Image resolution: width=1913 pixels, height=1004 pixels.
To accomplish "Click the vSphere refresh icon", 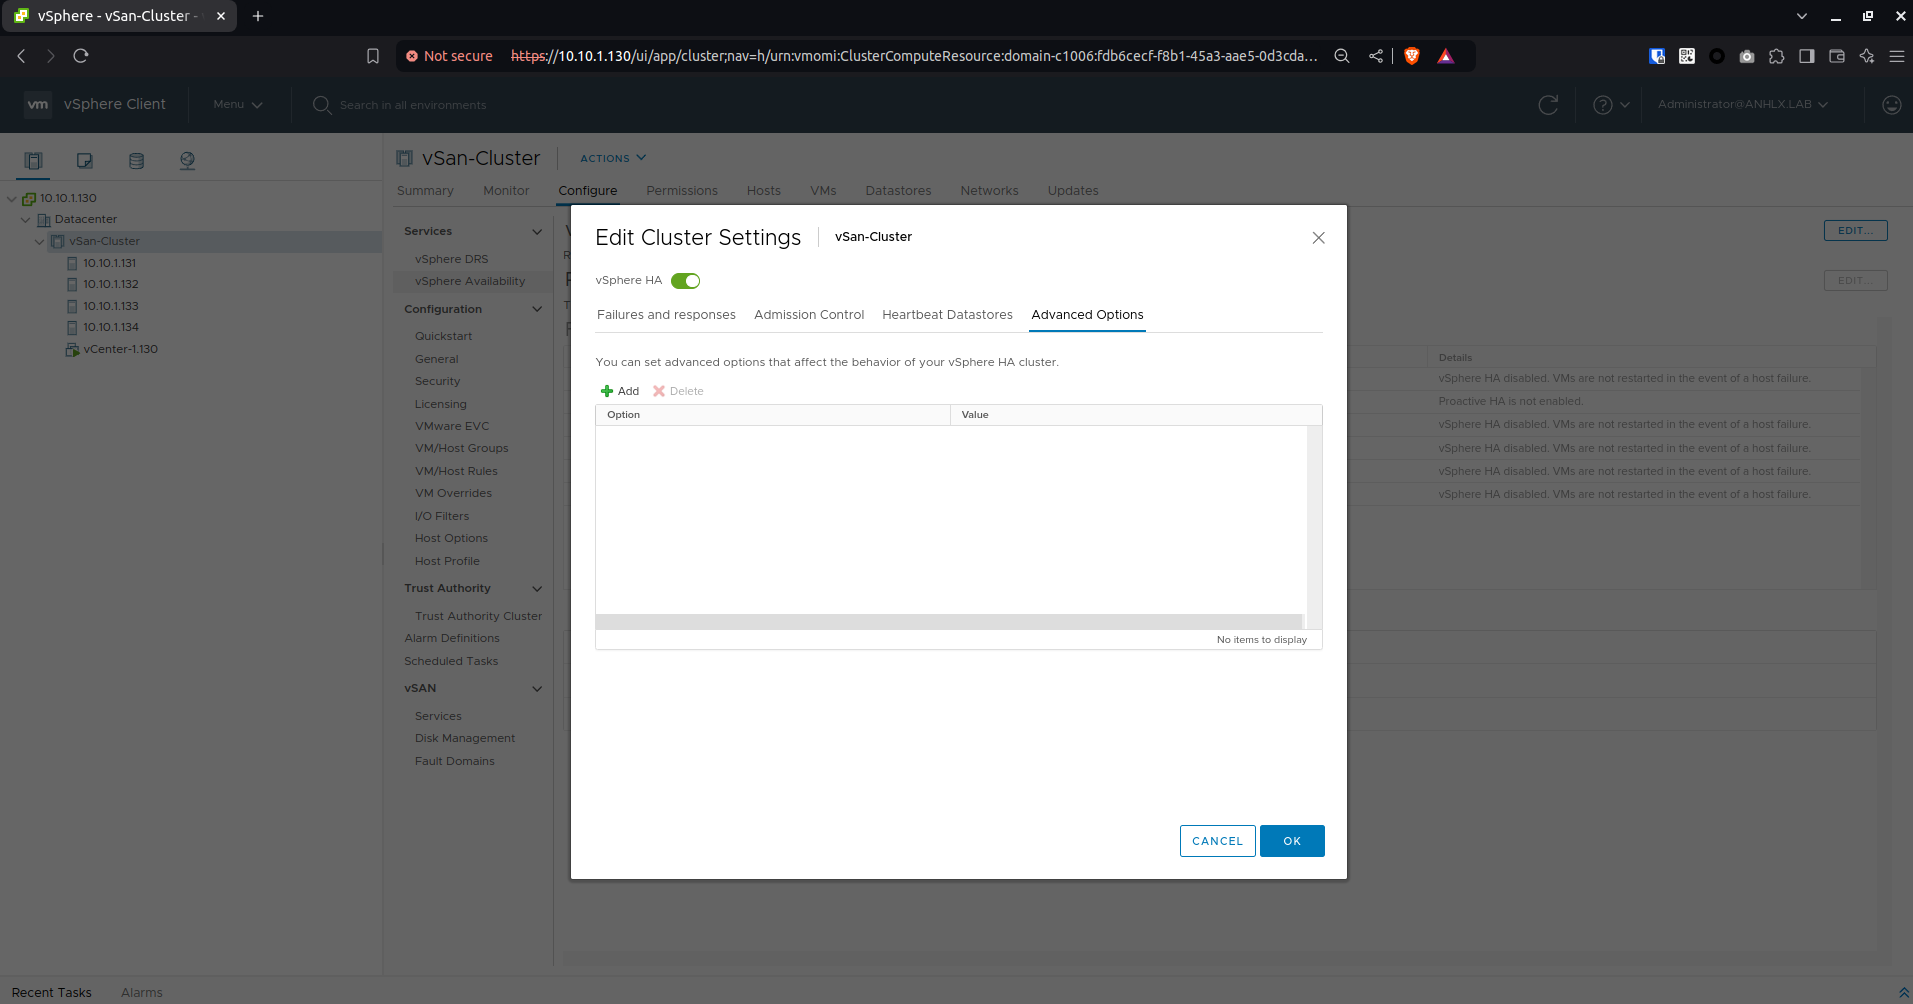I will (x=1548, y=105).
